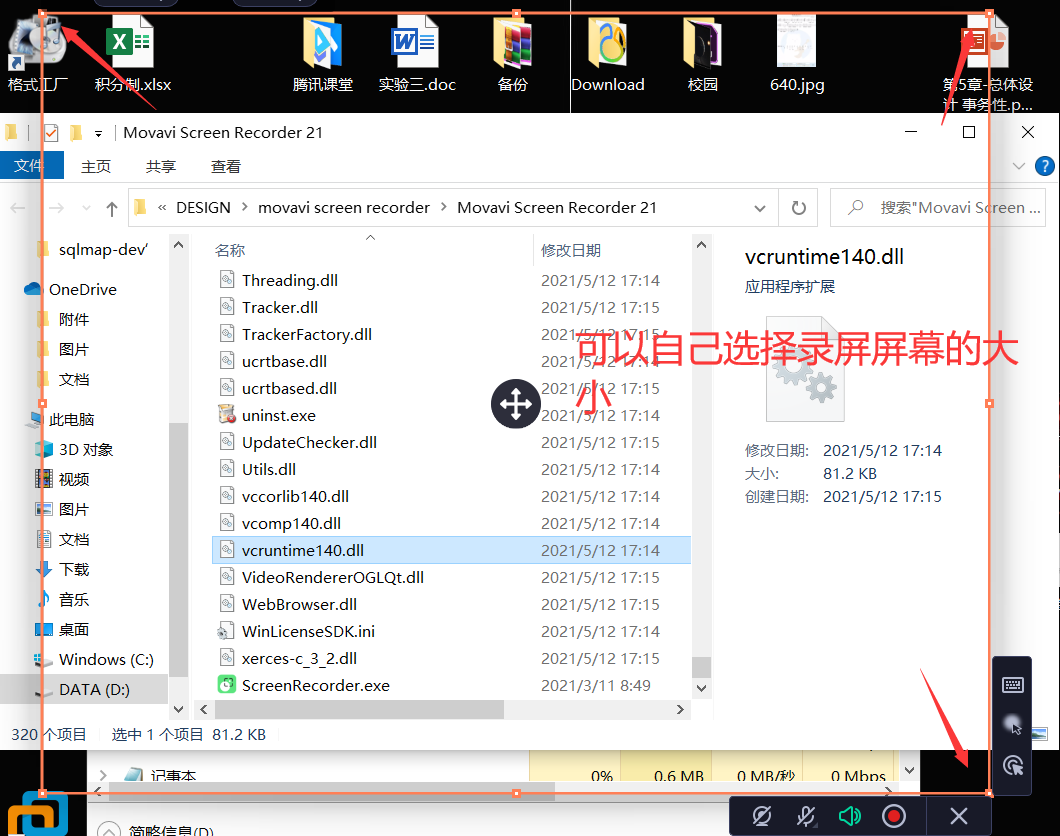Image resolution: width=1060 pixels, height=836 pixels.
Task: Switch to the 共享 ribbon tab
Action: point(160,166)
